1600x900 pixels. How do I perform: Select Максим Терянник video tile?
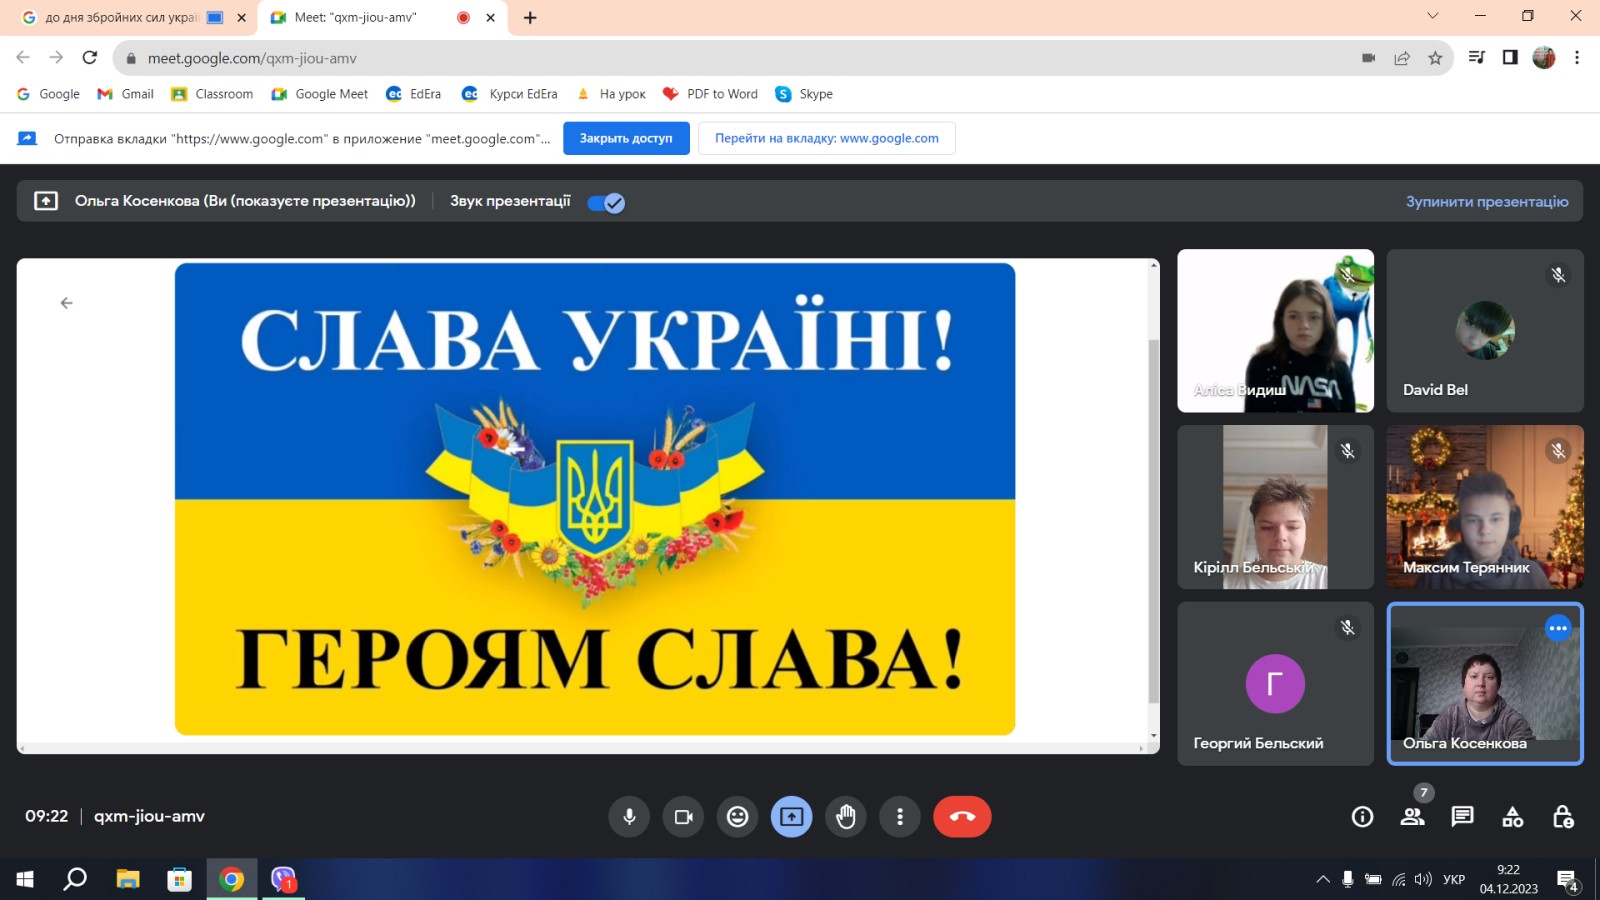click(x=1484, y=507)
